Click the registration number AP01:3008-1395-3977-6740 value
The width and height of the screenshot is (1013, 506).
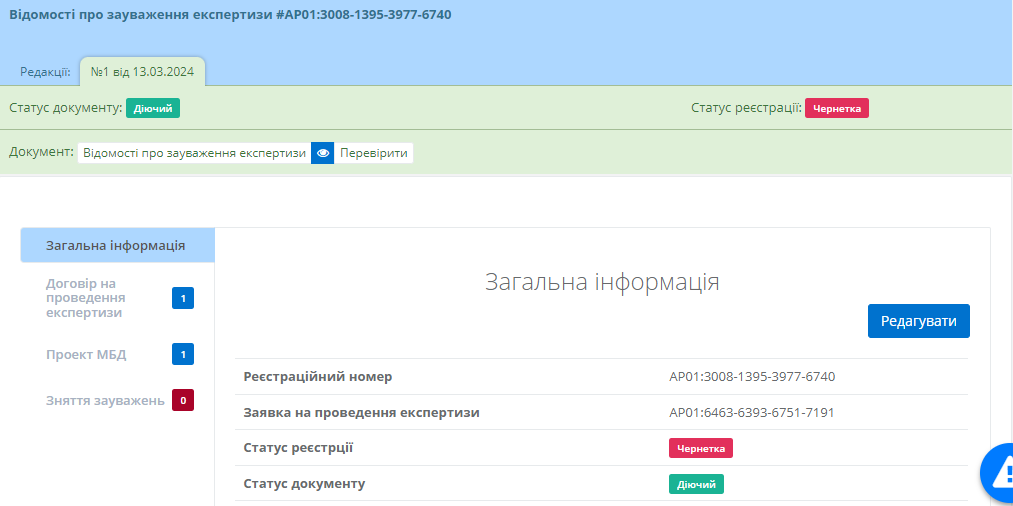tap(751, 377)
